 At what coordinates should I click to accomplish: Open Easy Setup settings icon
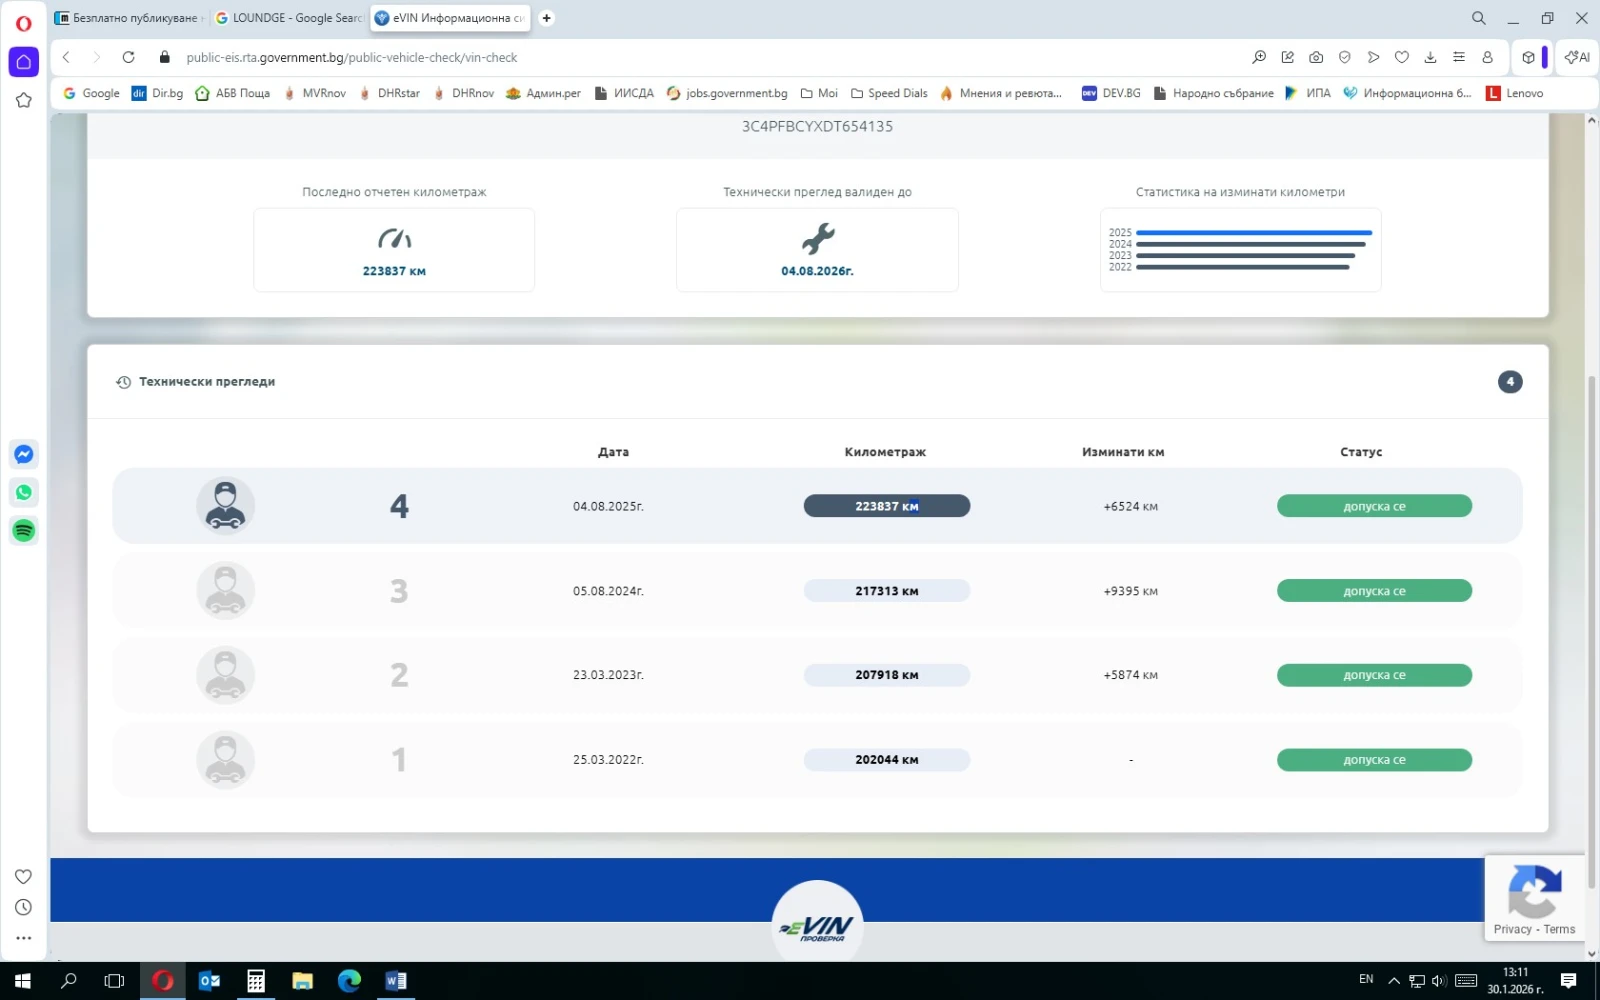point(1459,57)
